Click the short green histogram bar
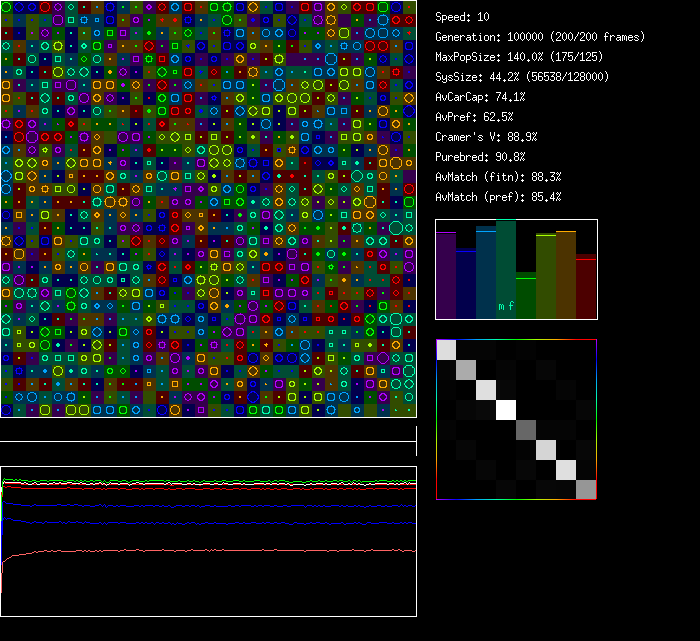 pyautogui.click(x=526, y=296)
